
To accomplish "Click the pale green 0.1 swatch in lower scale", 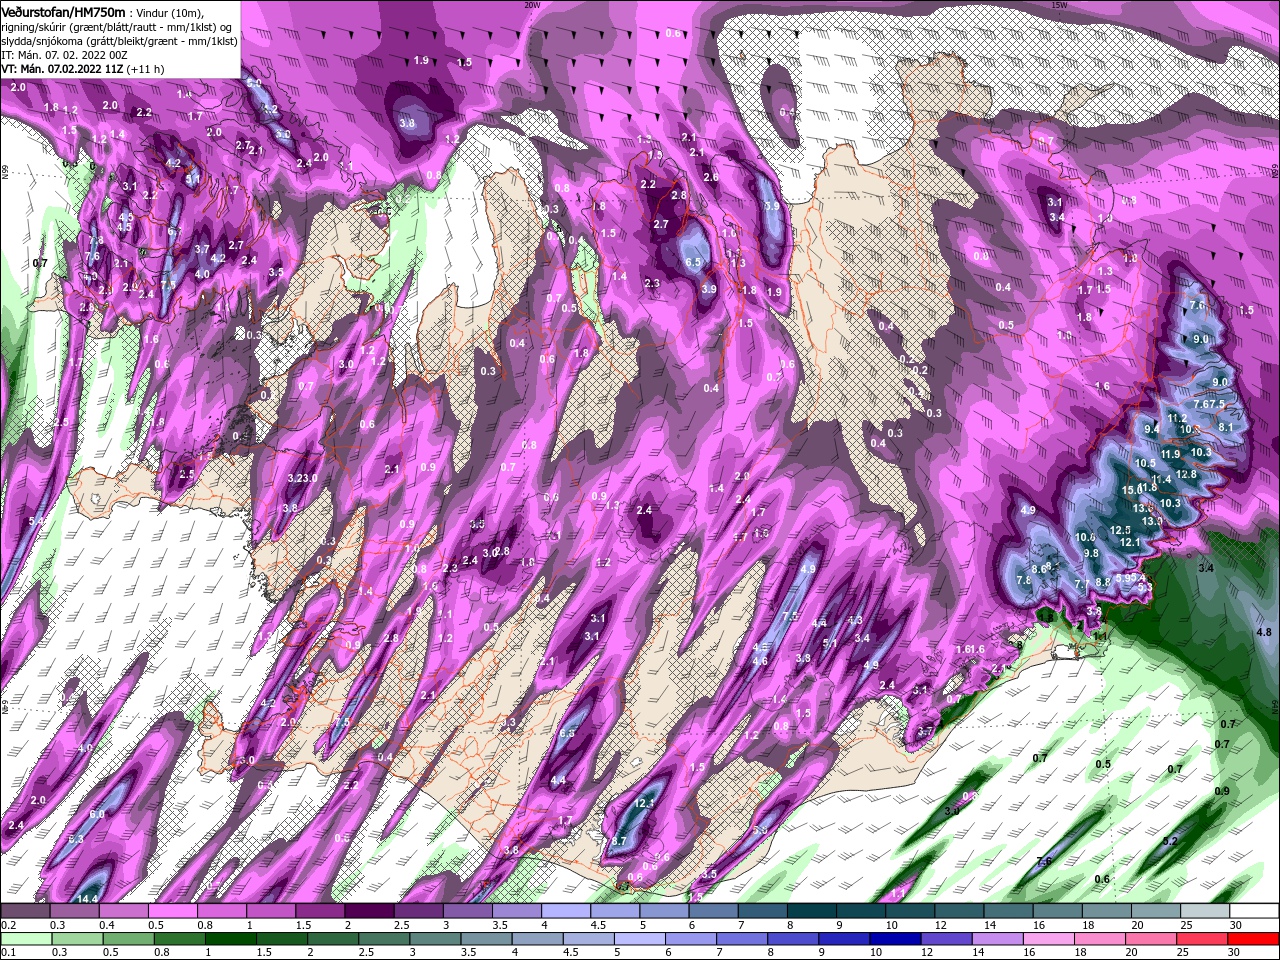I will click(x=25, y=938).
